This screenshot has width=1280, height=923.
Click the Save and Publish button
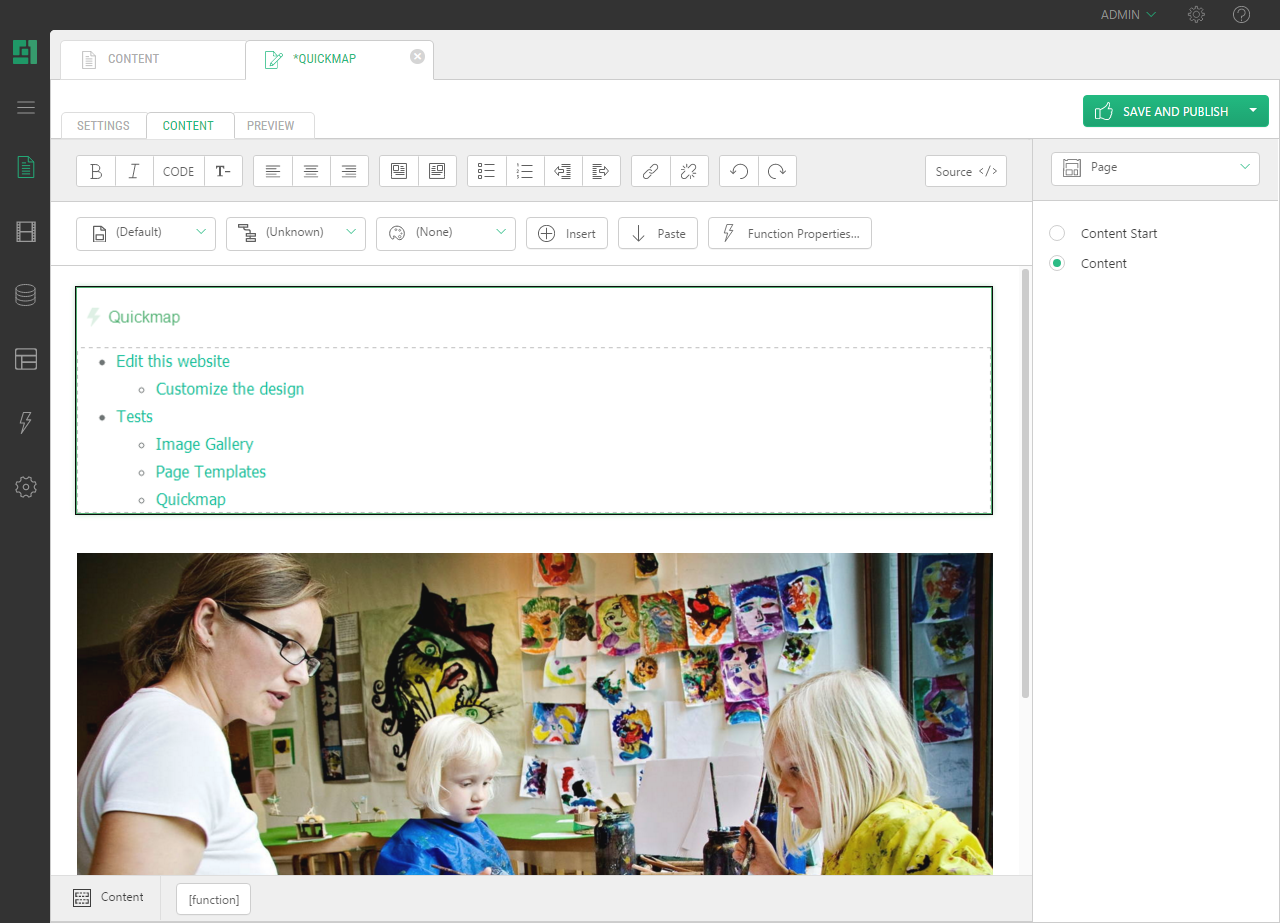point(1162,111)
